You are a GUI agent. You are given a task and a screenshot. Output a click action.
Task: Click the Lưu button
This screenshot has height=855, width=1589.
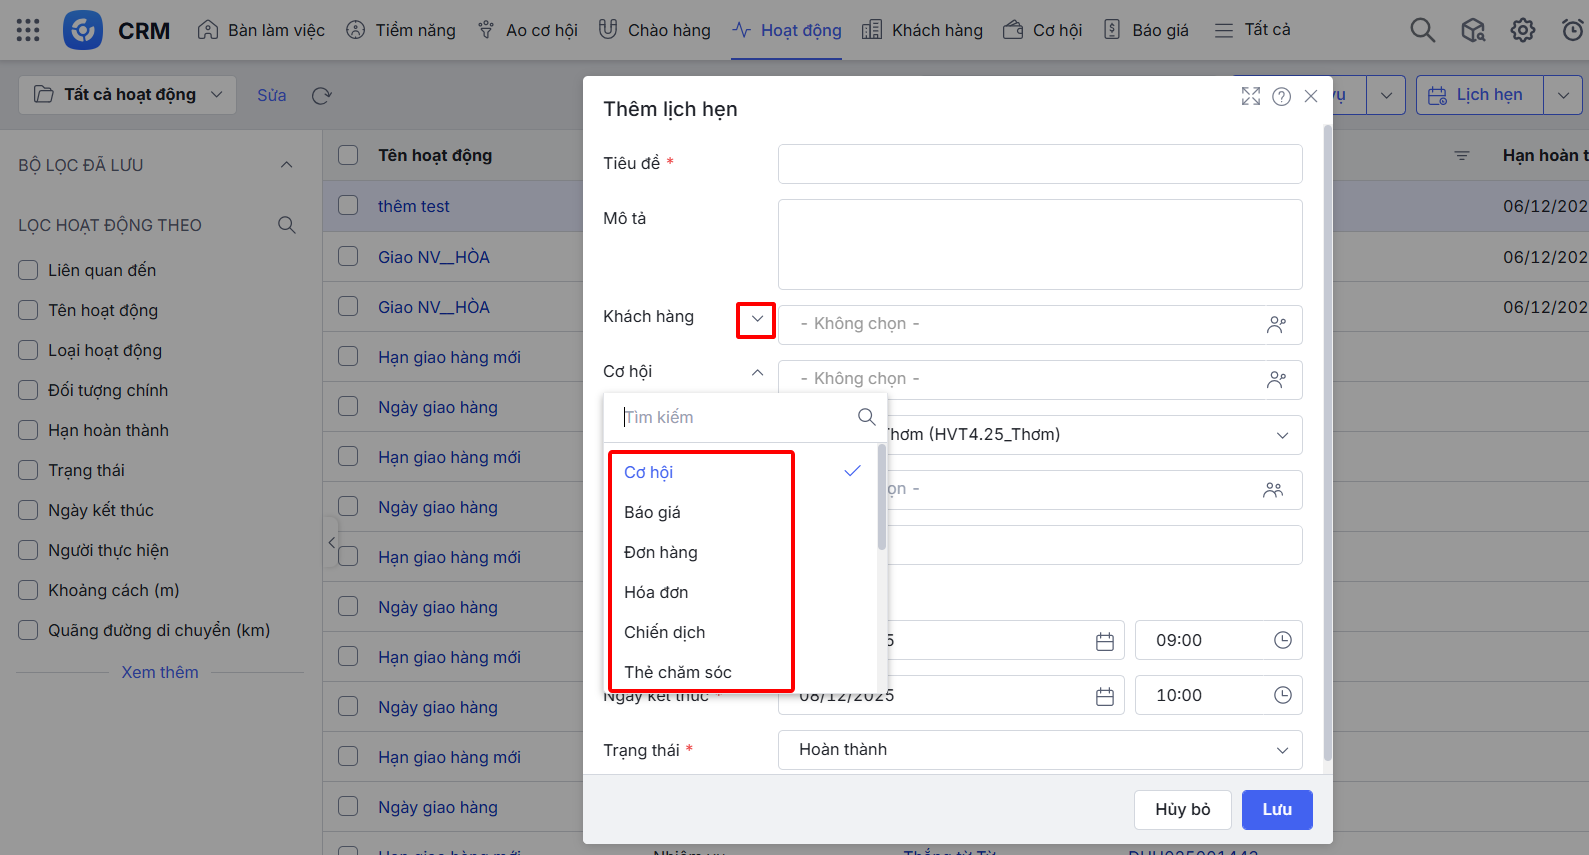coord(1276,809)
